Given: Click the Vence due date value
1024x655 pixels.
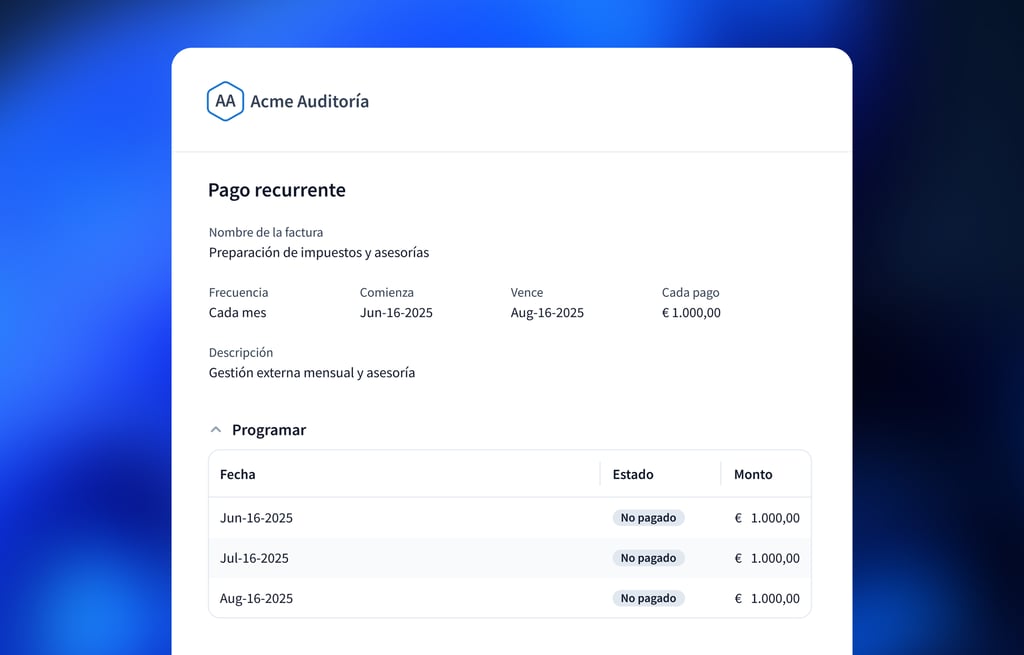Looking at the screenshot, I should click(547, 313).
